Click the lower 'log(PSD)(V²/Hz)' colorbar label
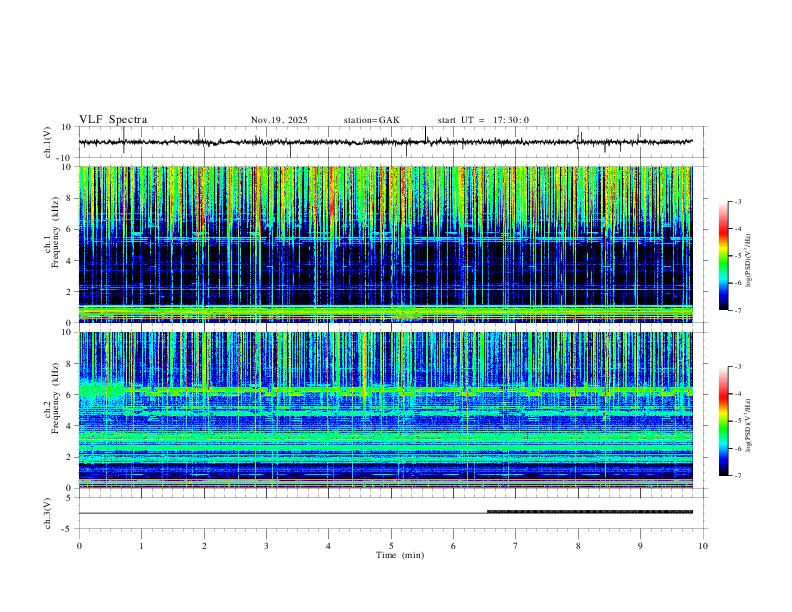The height and width of the screenshot is (612, 792). (749, 425)
